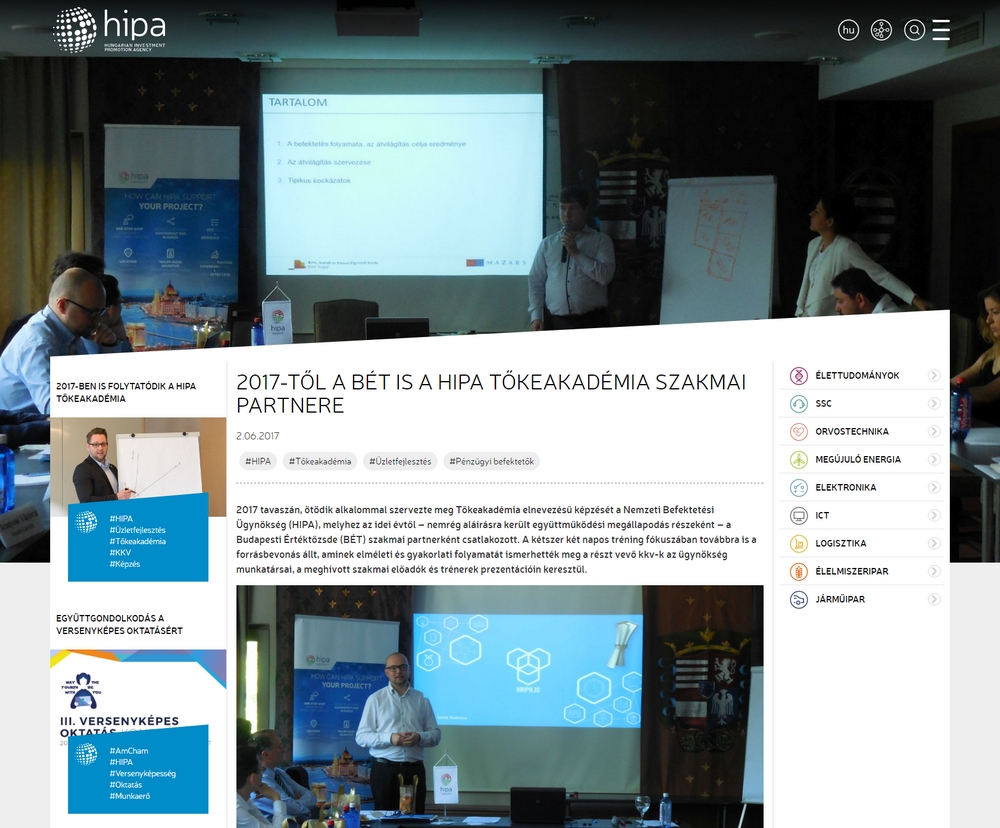Viewport: 1000px width, 828px height.
Task: Open the ICT sector page
Action: coord(822,515)
